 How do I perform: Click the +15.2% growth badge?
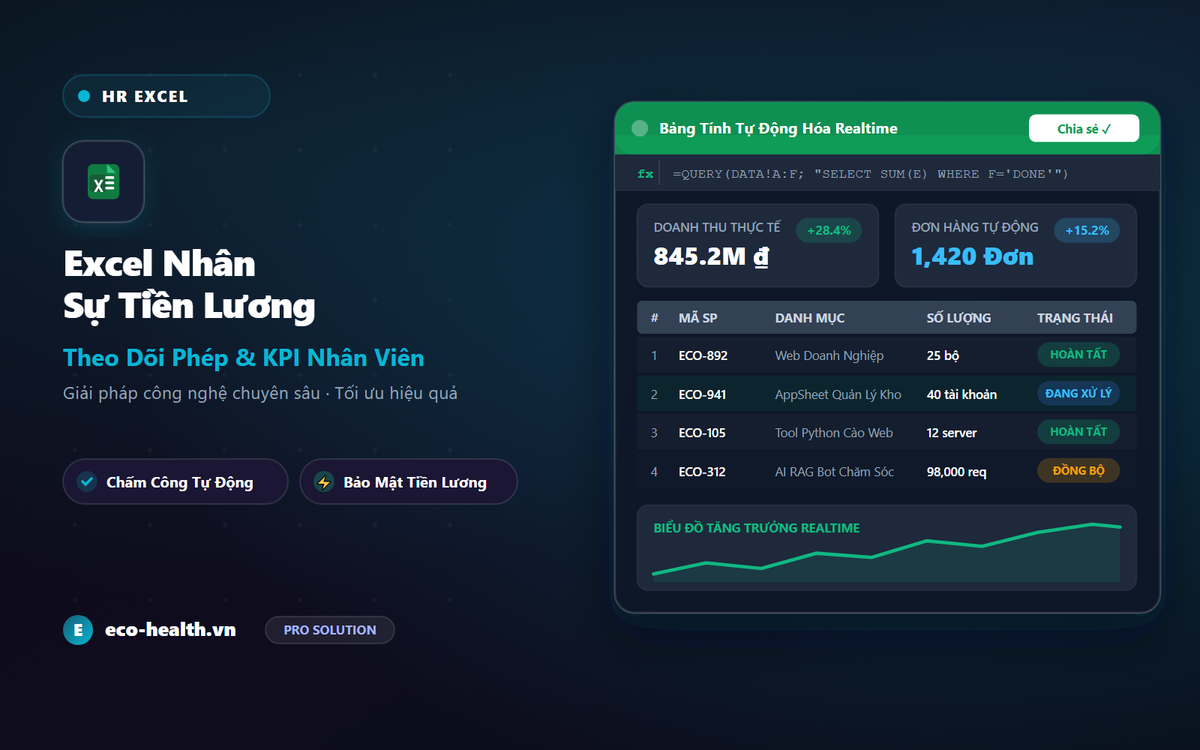point(1087,230)
